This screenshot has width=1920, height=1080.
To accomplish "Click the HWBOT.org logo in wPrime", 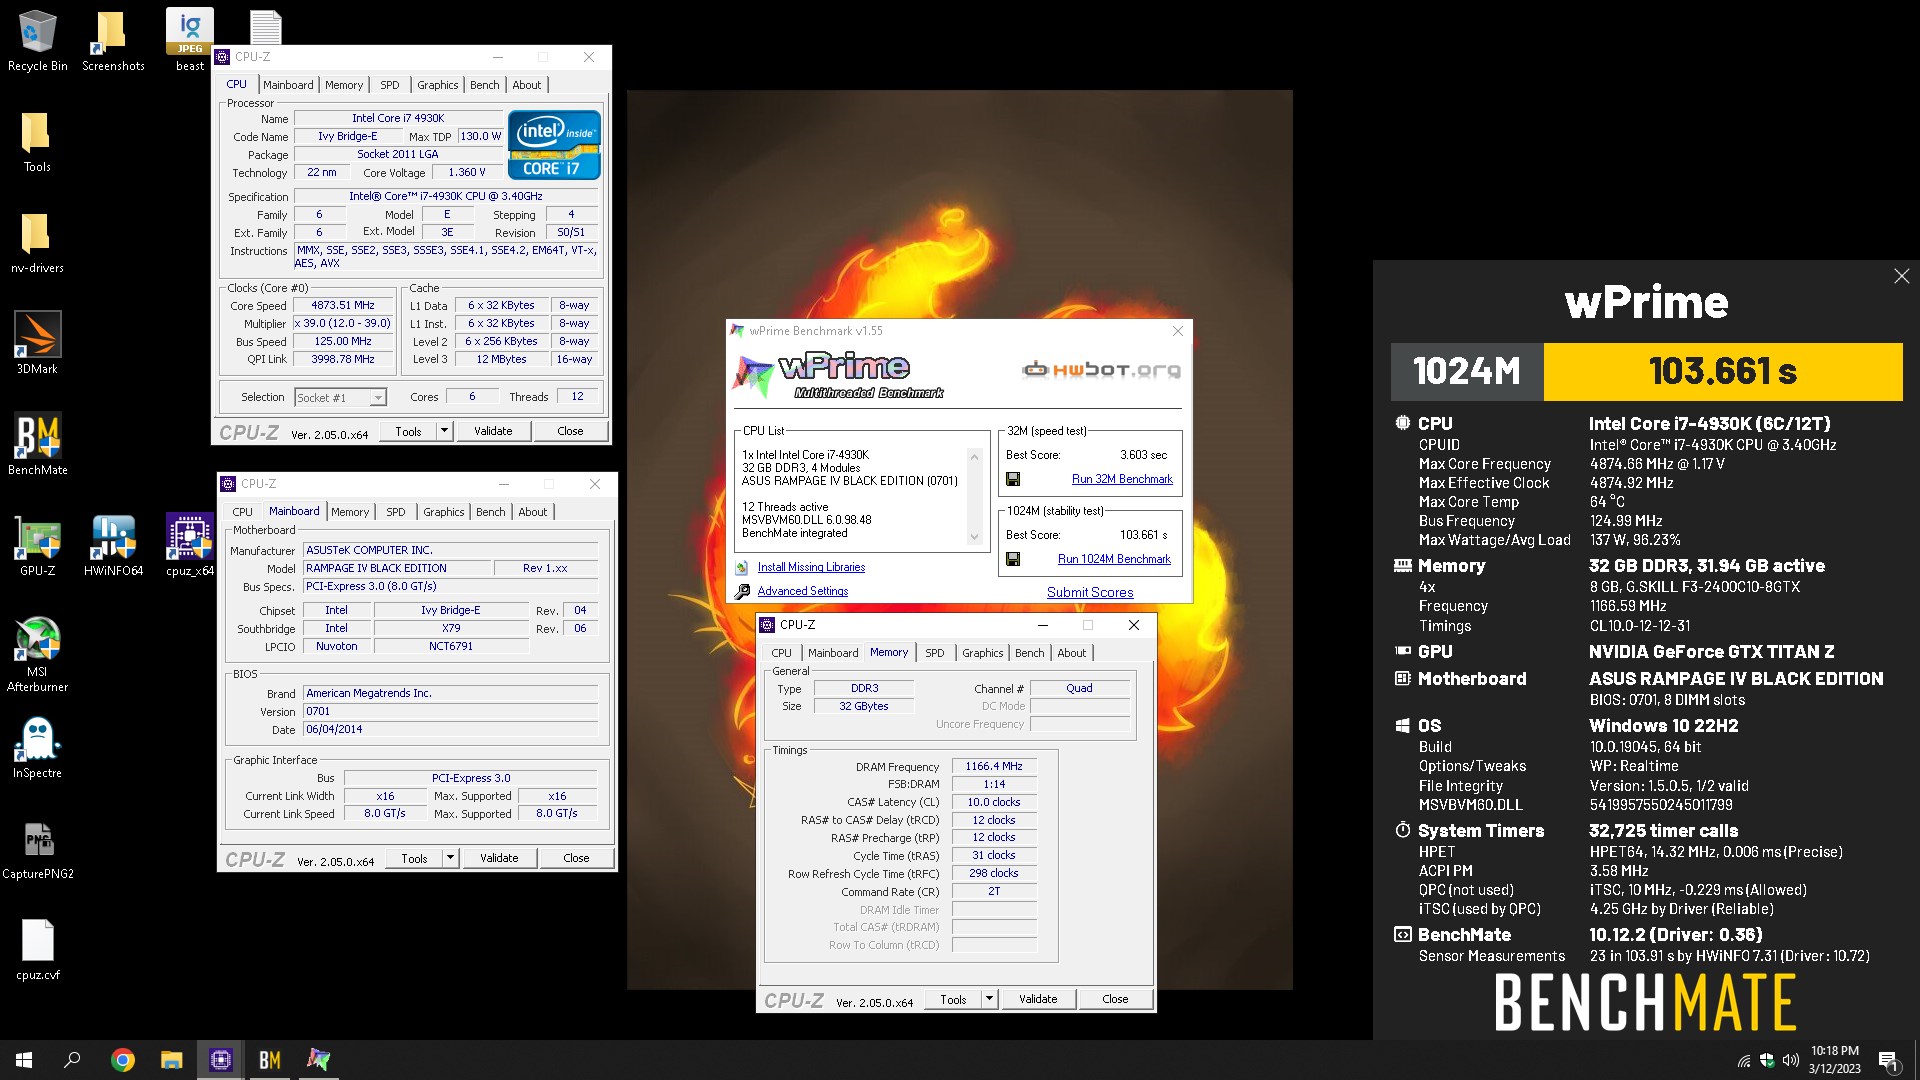I will coord(1101,370).
